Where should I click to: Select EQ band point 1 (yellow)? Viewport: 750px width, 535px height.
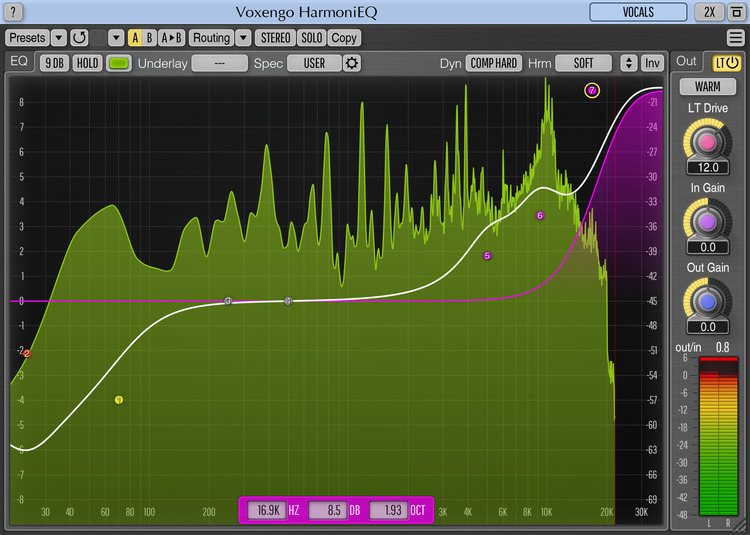click(119, 400)
